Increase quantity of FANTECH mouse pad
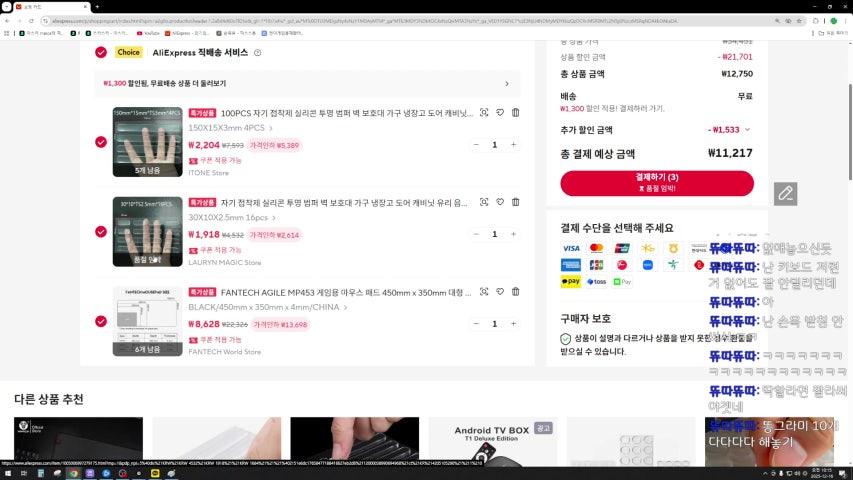Viewport: 853px width, 480px height. (513, 324)
